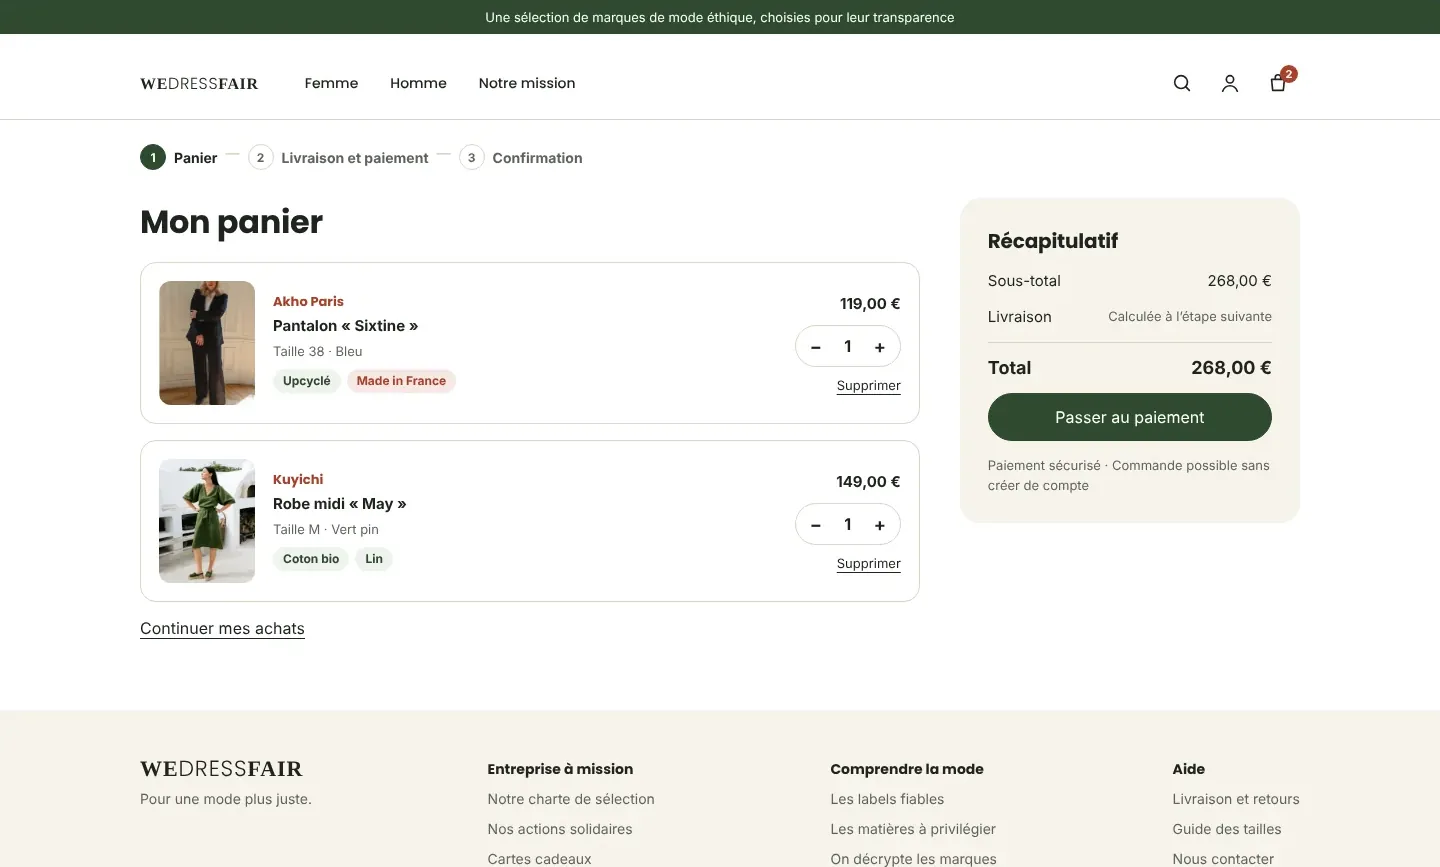Click the 268,00 € total amount
The width and height of the screenshot is (1440, 867).
point(1231,368)
